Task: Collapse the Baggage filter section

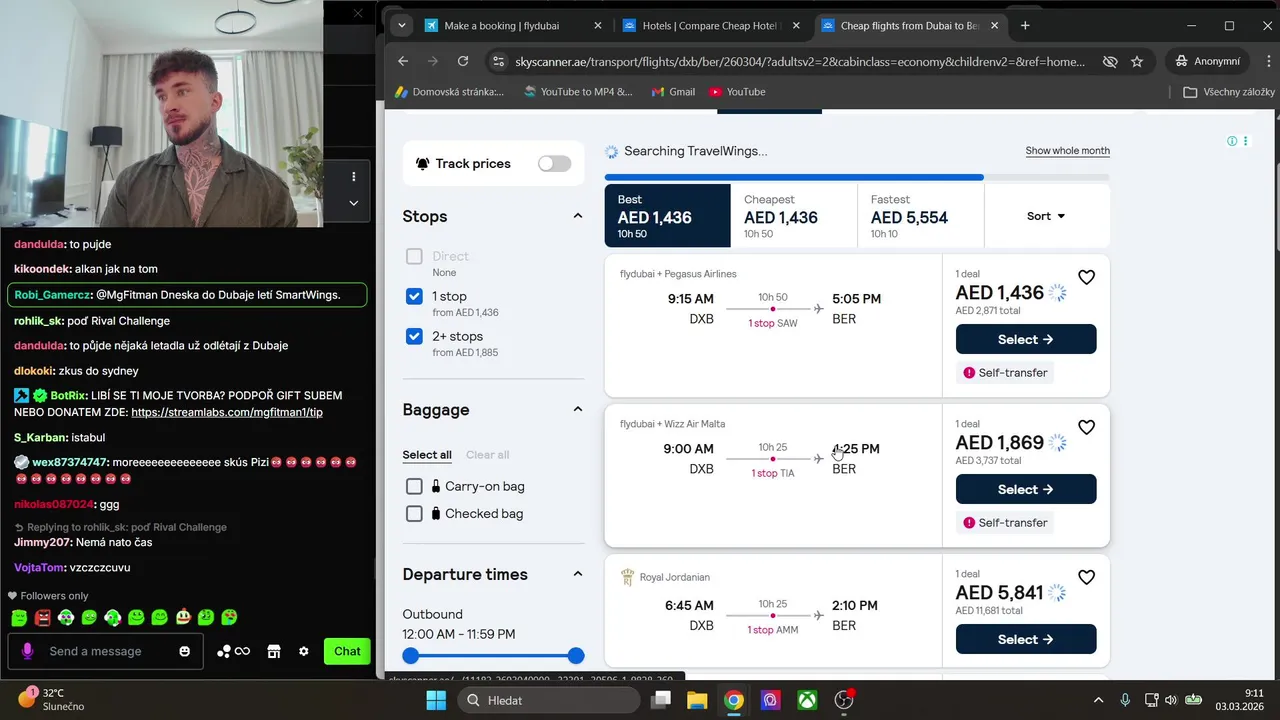Action: (577, 409)
